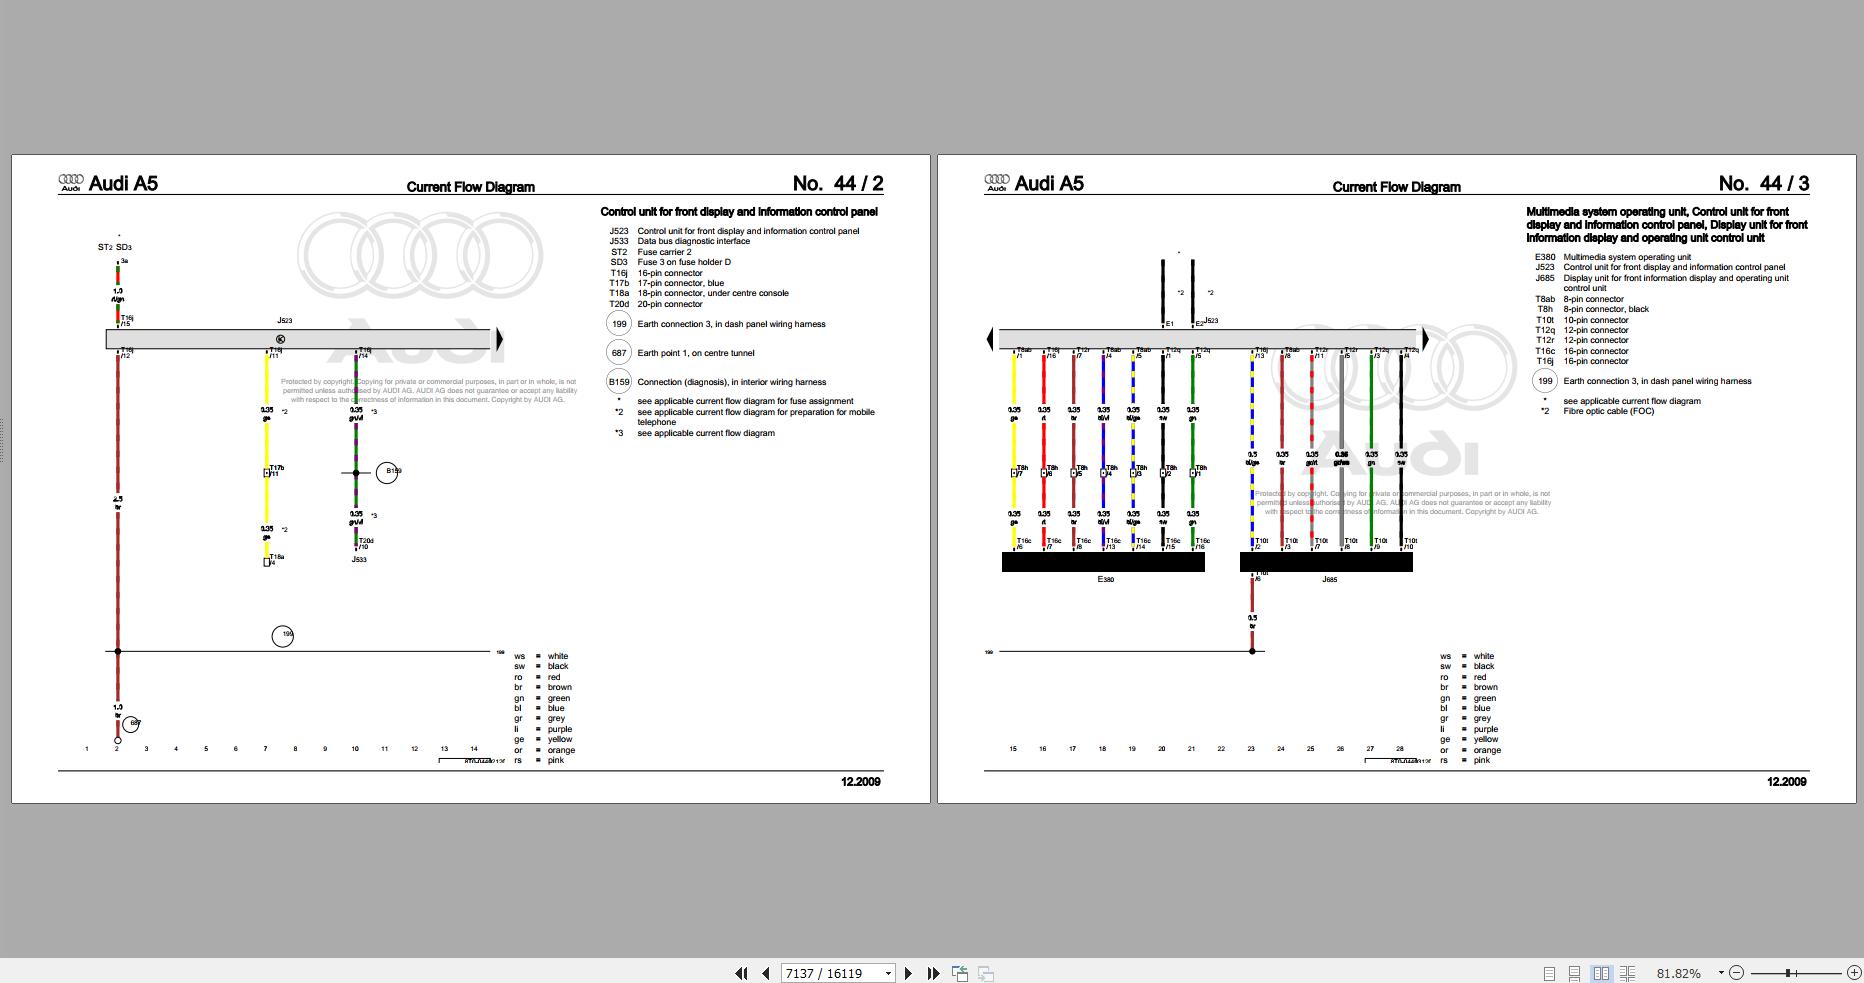Screen dimensions: 1864x983
Task: Click the 'Audi A5' title on left page
Action: [123, 183]
